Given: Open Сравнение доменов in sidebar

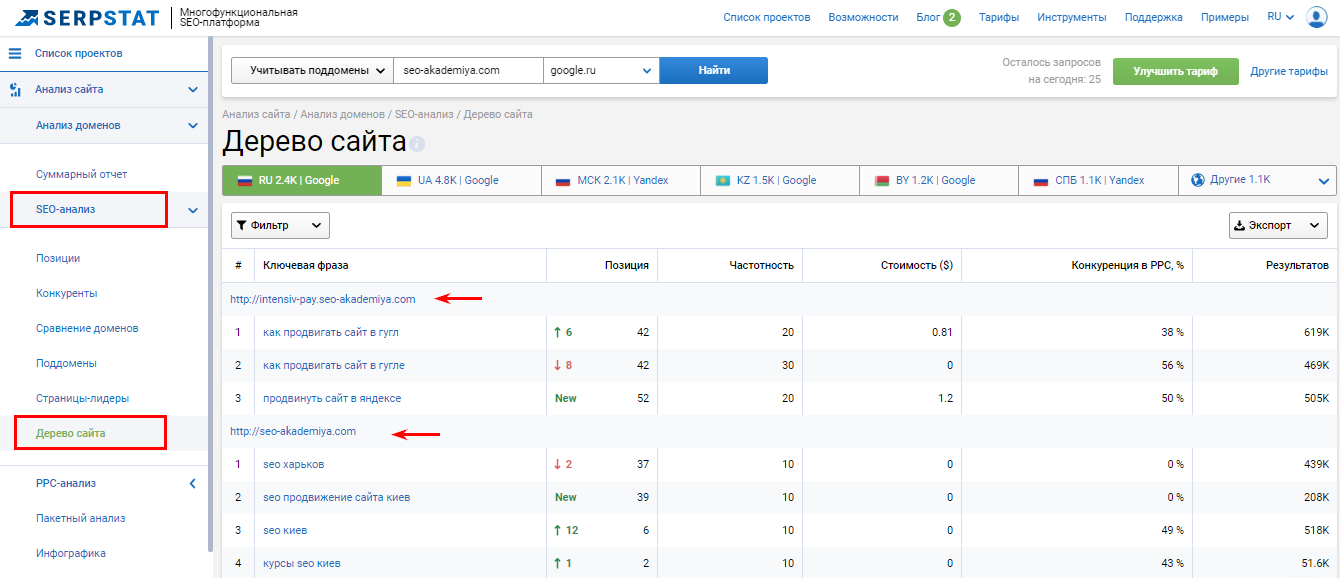Looking at the screenshot, I should pos(87,328).
